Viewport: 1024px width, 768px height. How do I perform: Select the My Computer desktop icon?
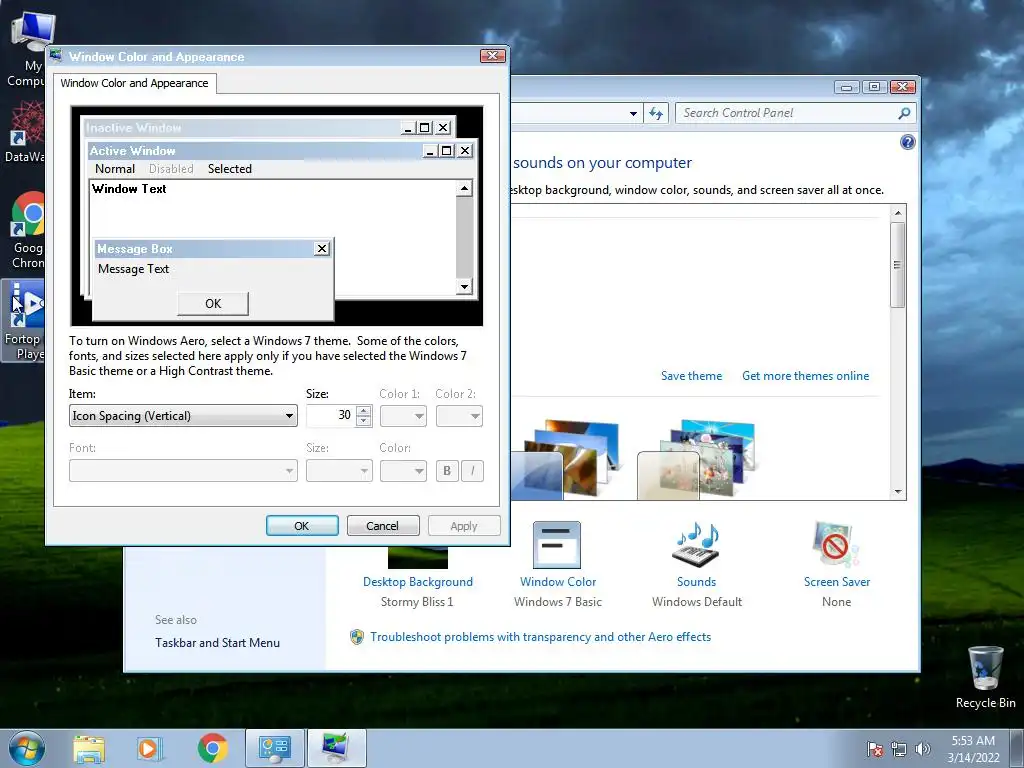(28, 49)
